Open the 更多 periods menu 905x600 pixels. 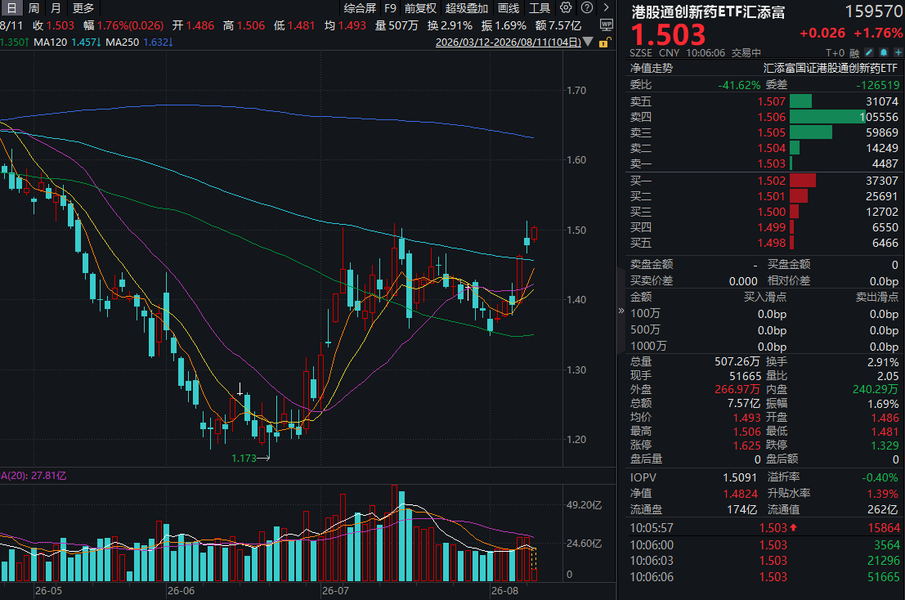[83, 8]
